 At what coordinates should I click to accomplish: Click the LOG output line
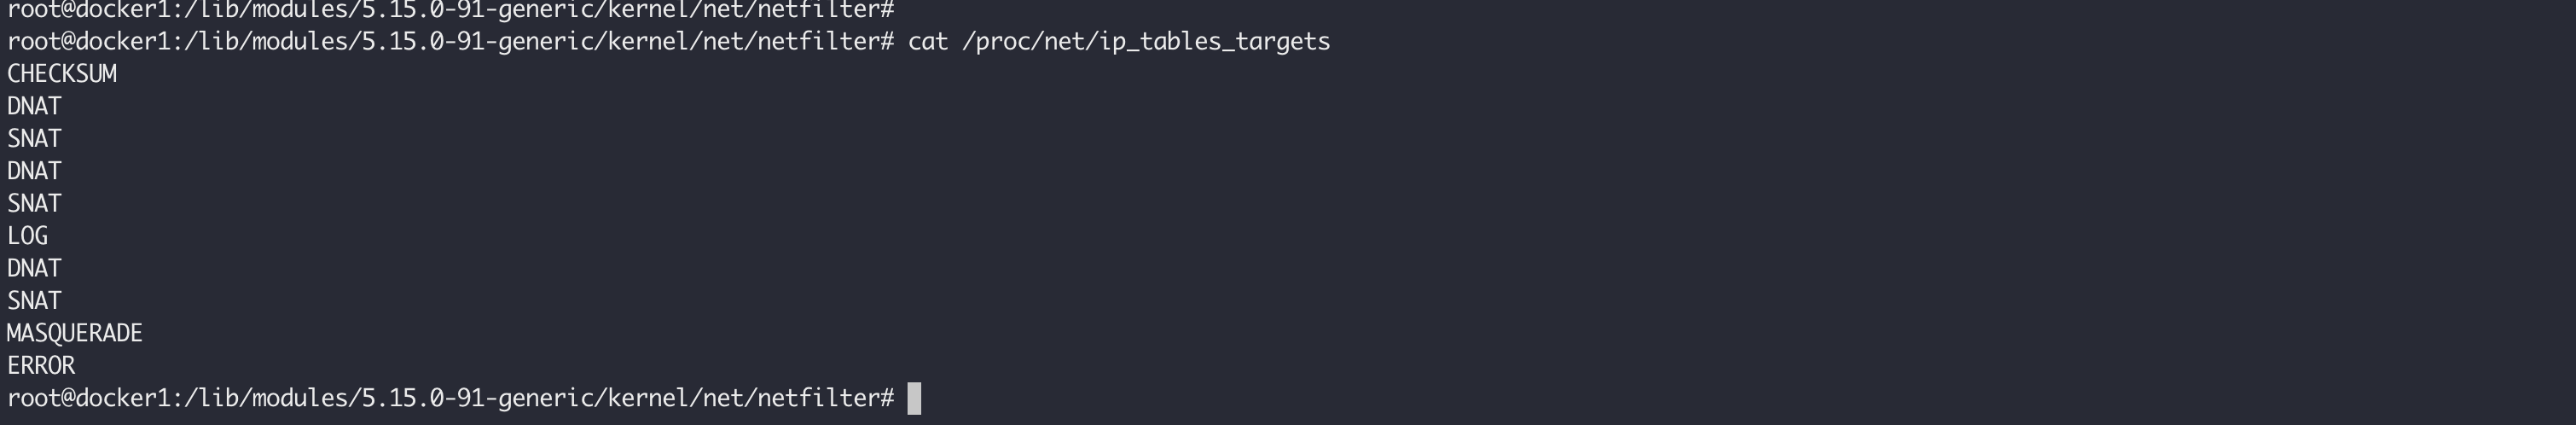tap(27, 236)
